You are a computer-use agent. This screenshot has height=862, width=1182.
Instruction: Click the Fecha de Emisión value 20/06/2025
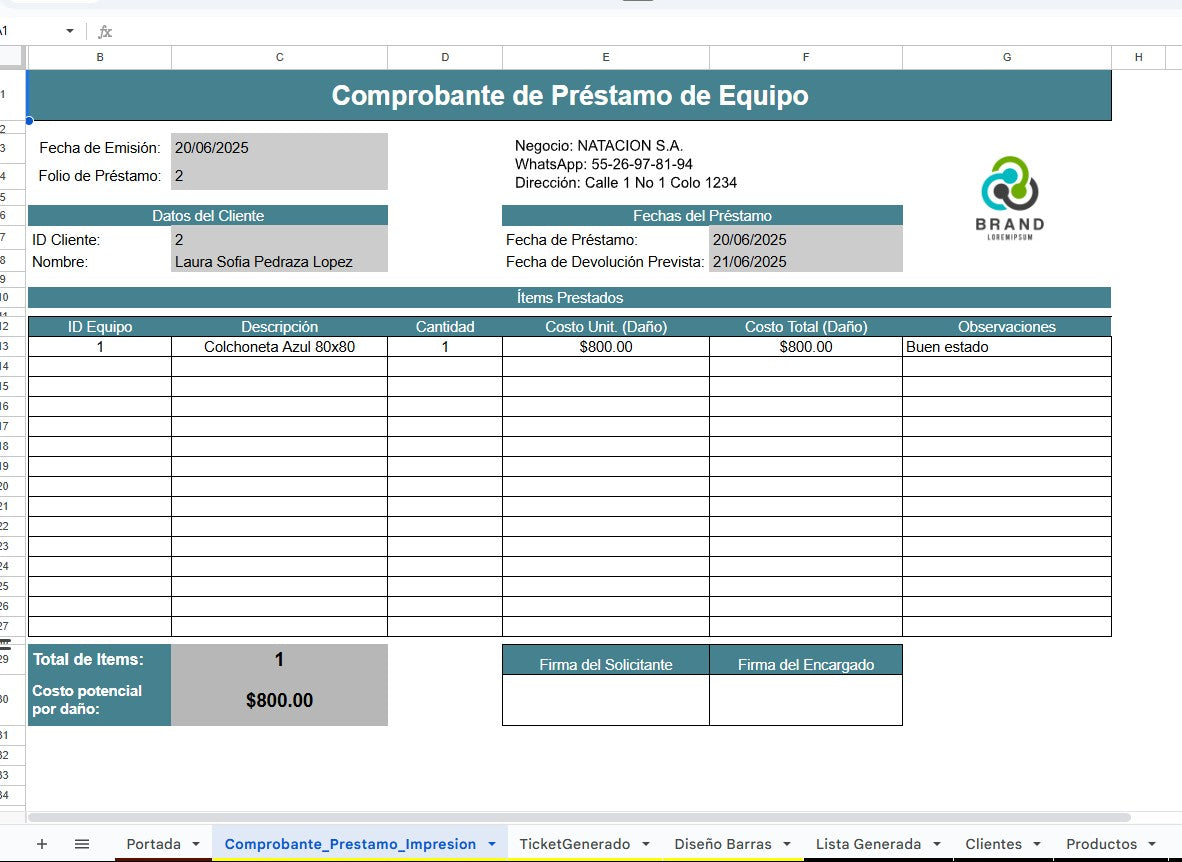click(280, 148)
